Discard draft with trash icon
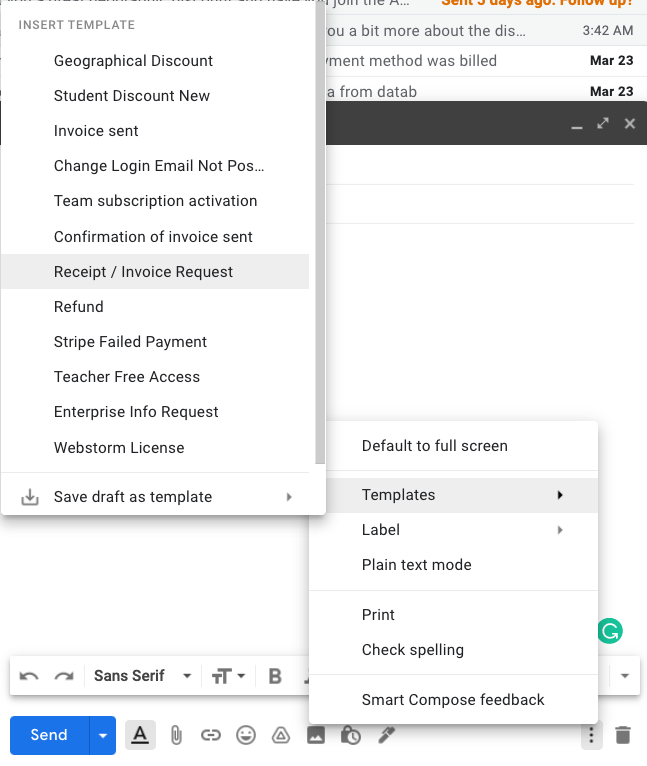647x766 pixels. click(623, 735)
